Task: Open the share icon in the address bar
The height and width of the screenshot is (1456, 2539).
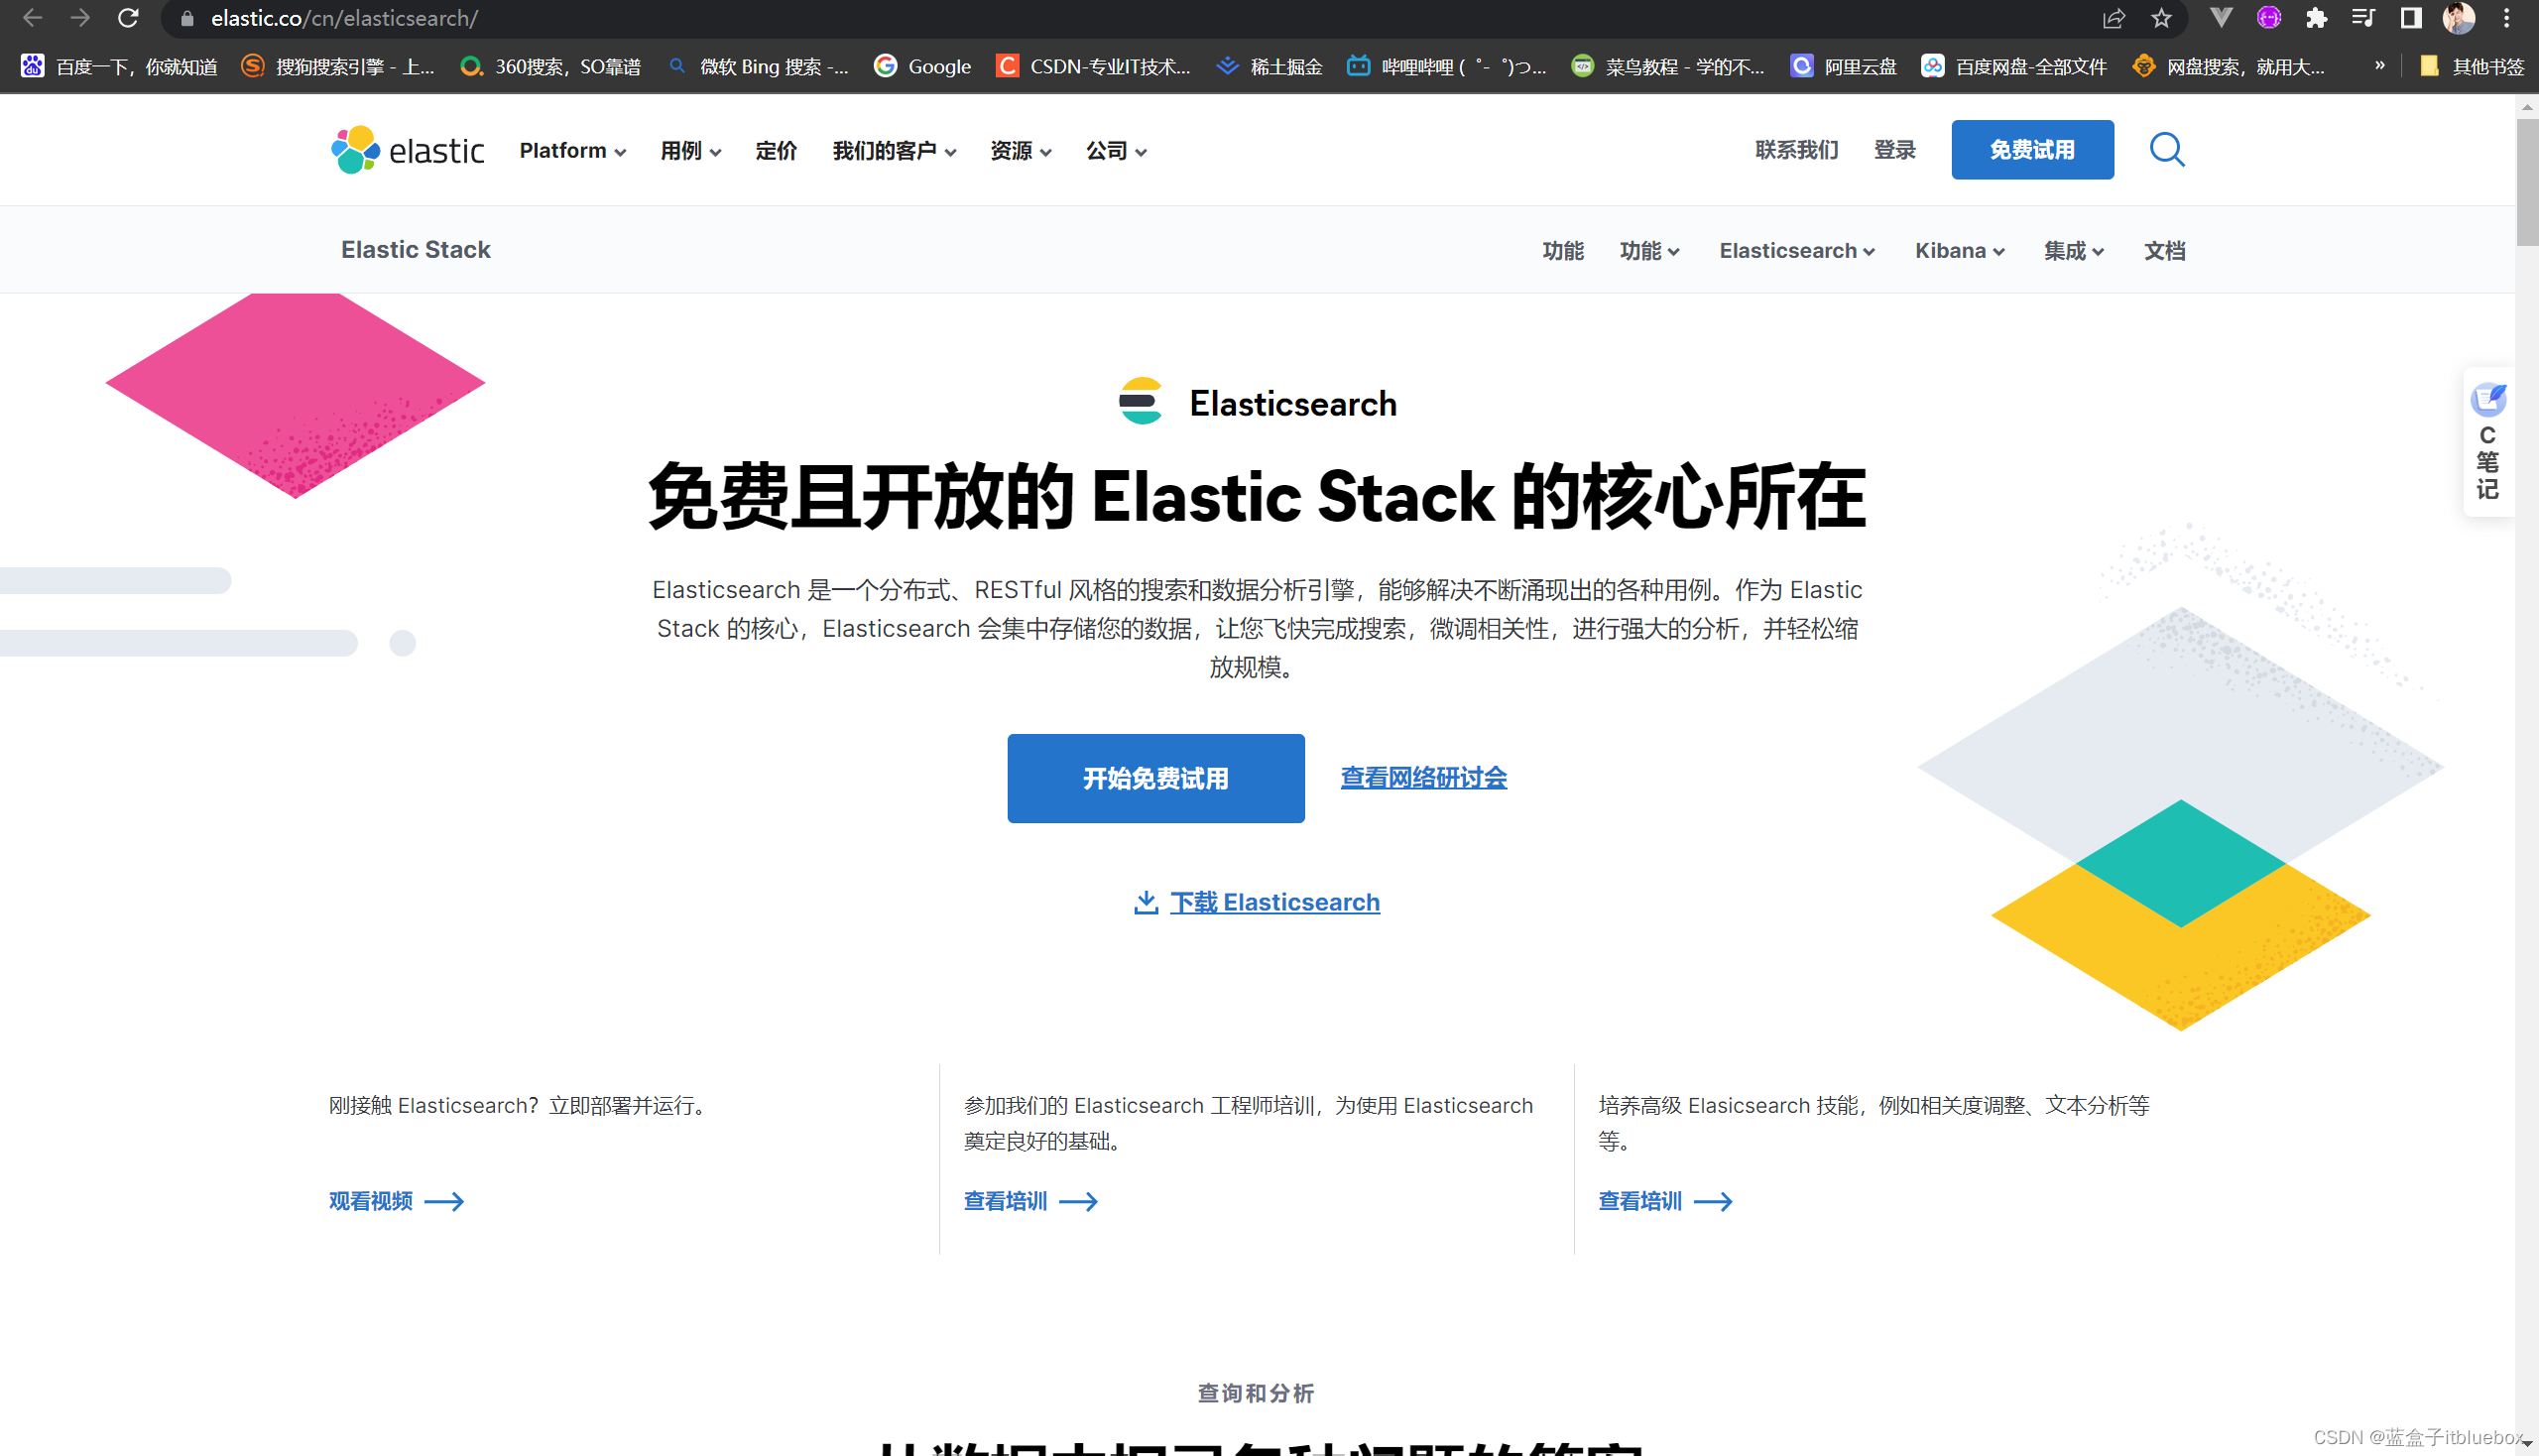Action: (x=2113, y=18)
